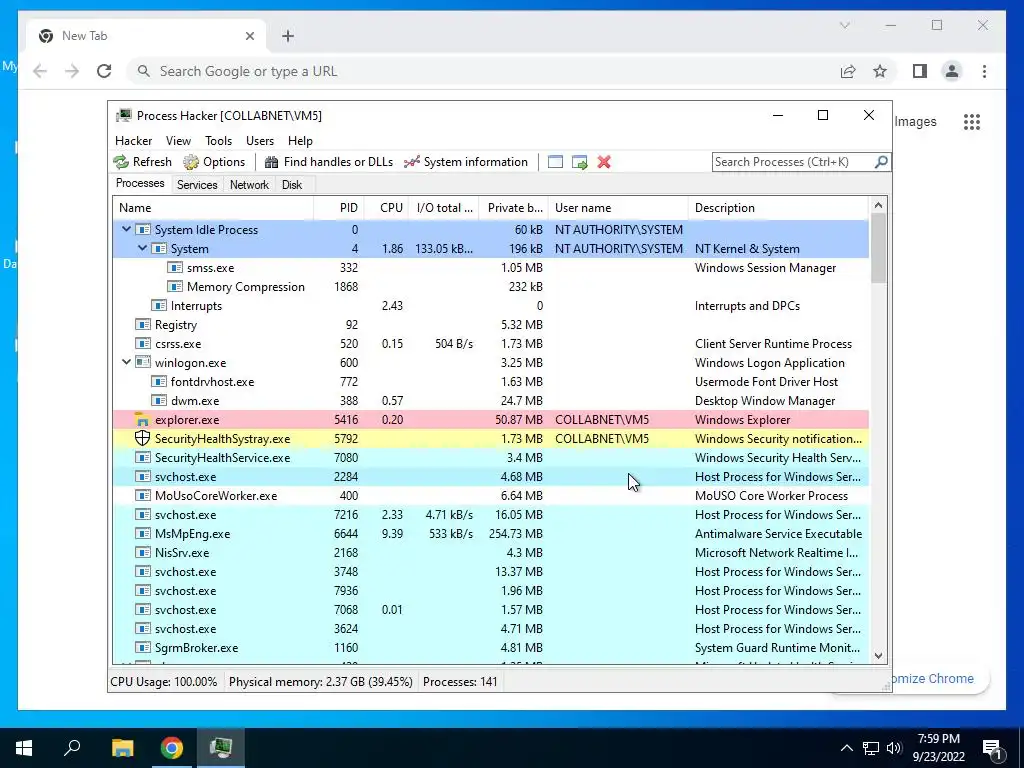The width and height of the screenshot is (1024, 768).
Task: Switch to the Network tab
Action: point(249,185)
